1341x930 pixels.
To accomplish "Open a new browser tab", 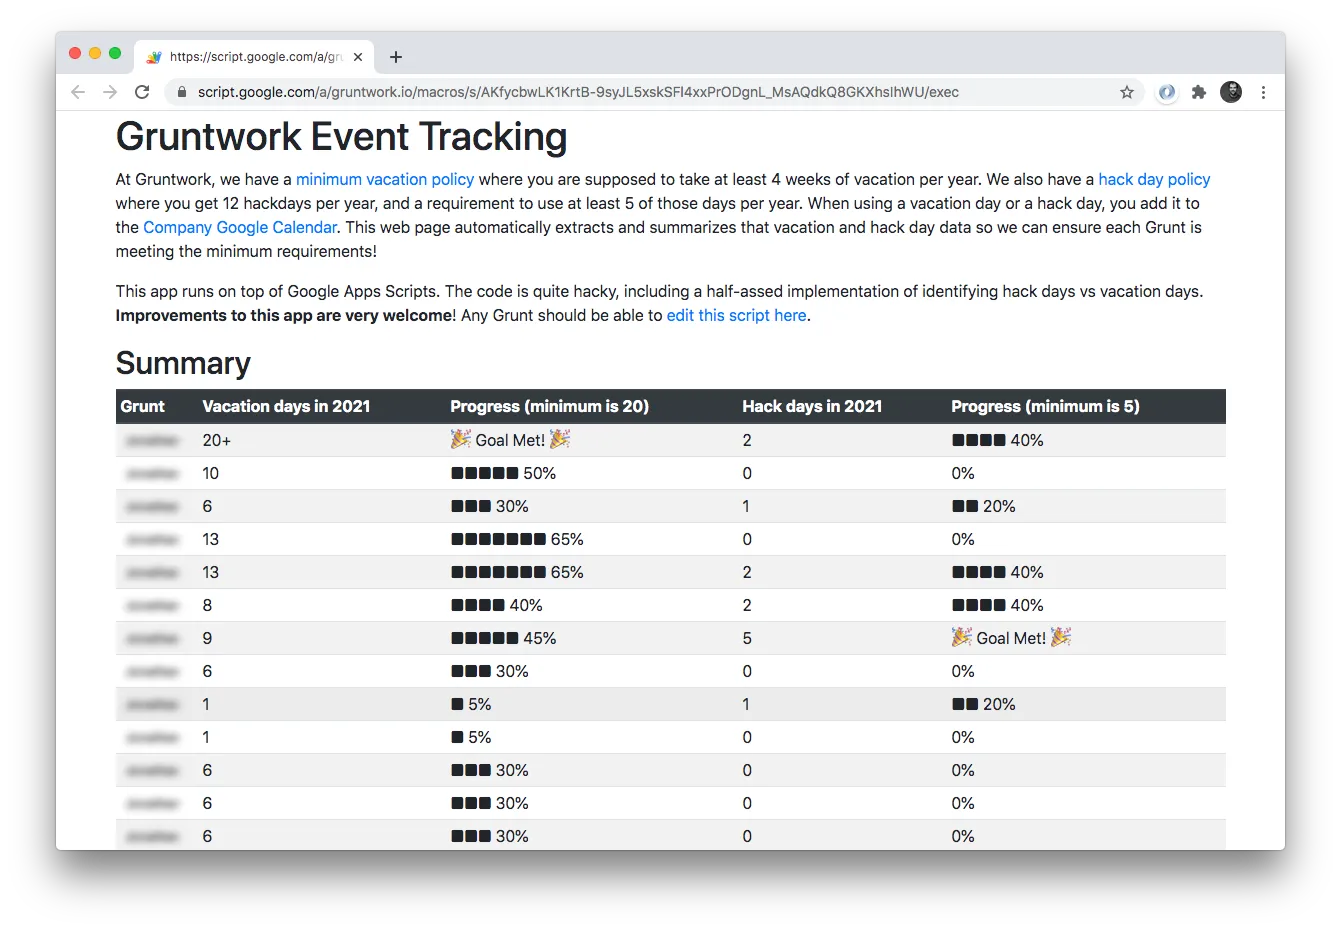I will tap(396, 57).
